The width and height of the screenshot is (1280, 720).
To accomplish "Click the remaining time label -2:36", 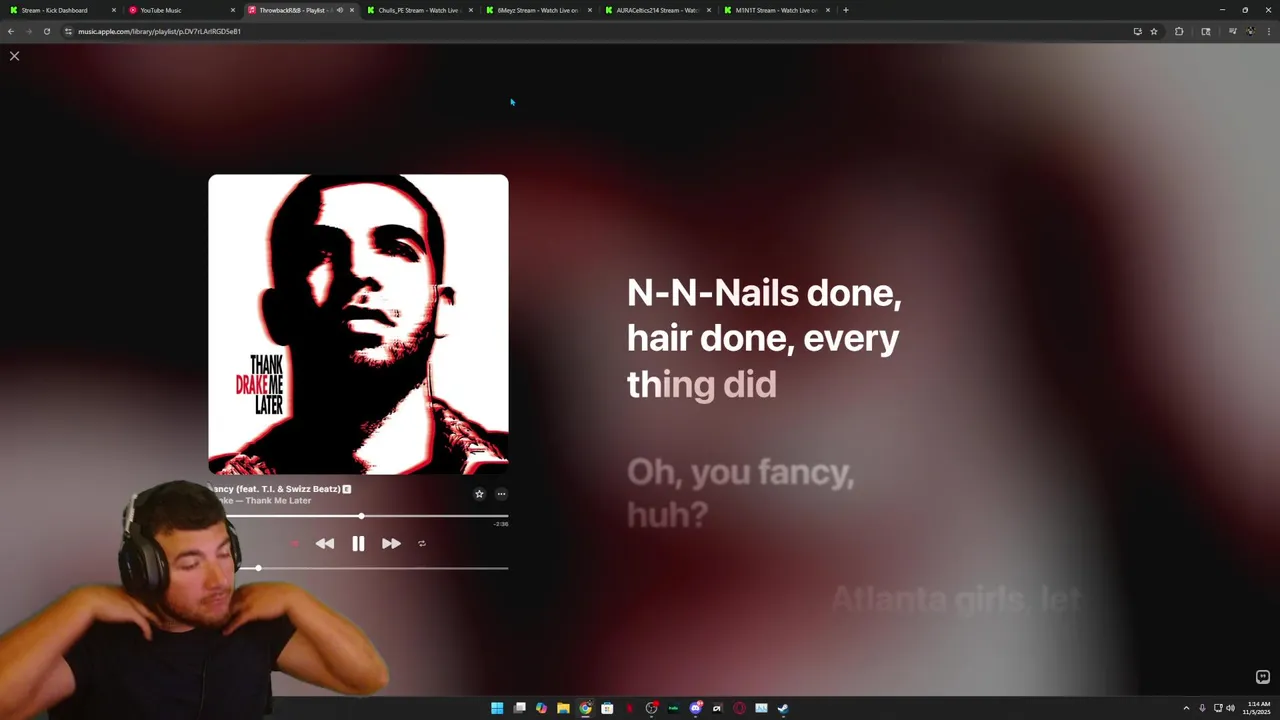I will 501,524.
